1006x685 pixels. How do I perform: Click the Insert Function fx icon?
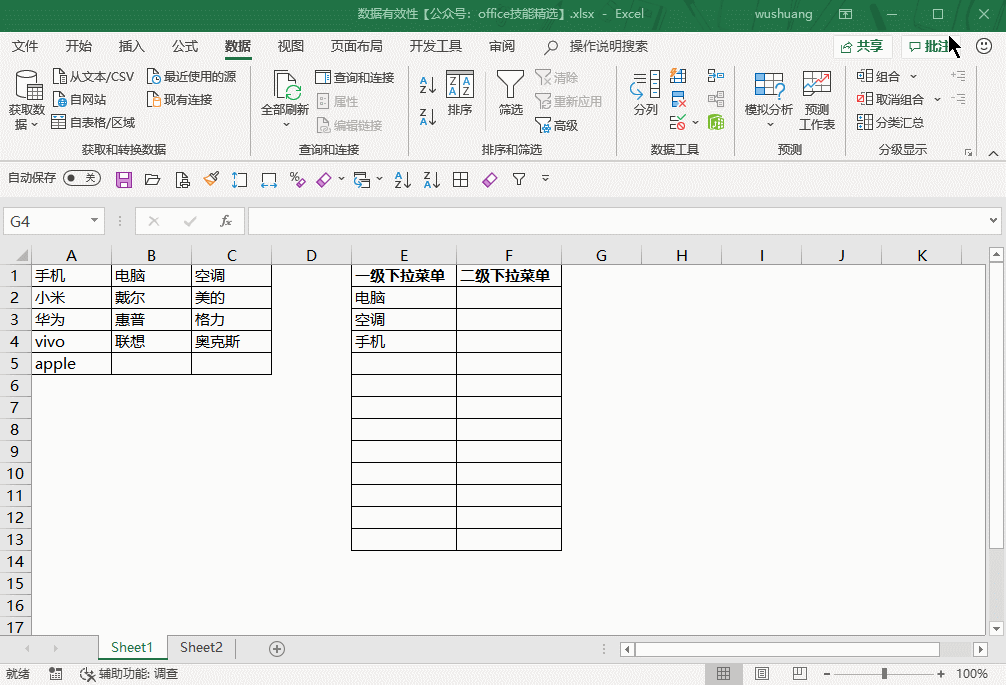click(226, 221)
